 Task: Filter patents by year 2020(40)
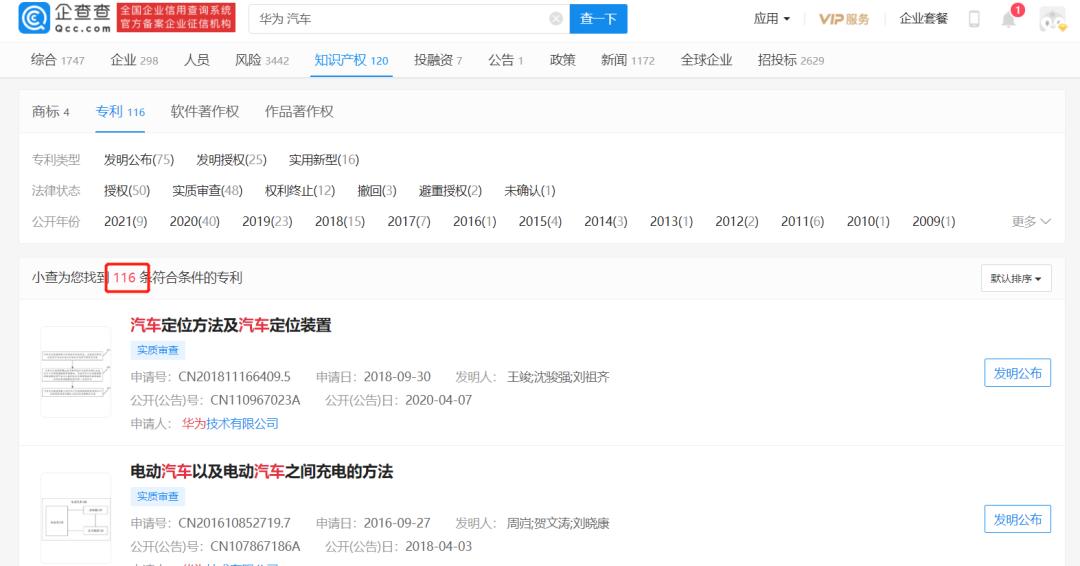click(x=194, y=221)
